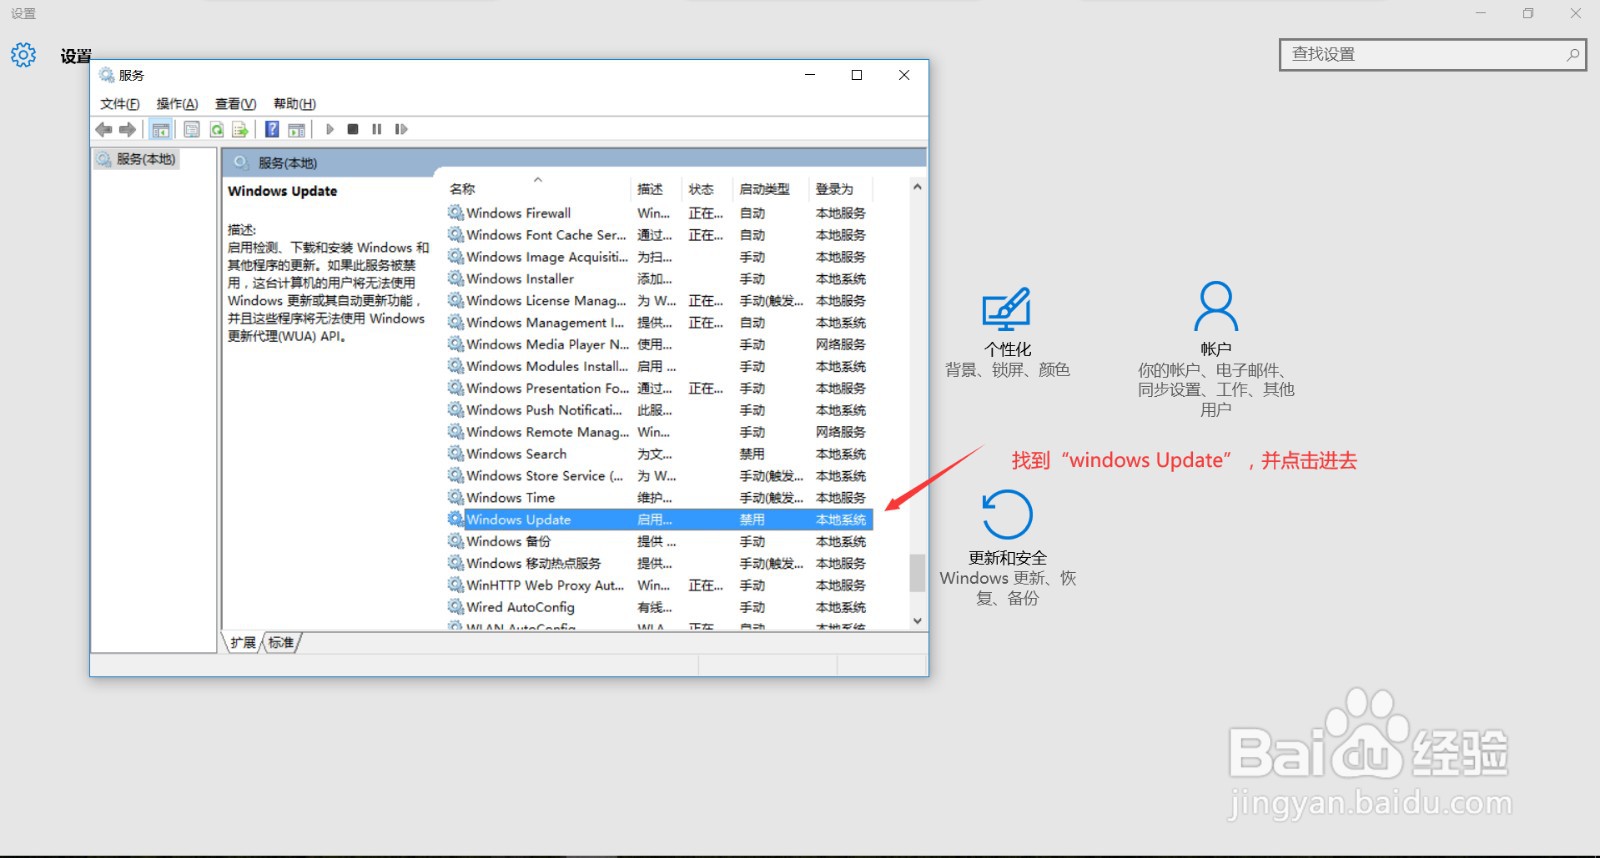Open the 操作(A) menu
Viewport: 1600px width, 858px height.
point(177,104)
